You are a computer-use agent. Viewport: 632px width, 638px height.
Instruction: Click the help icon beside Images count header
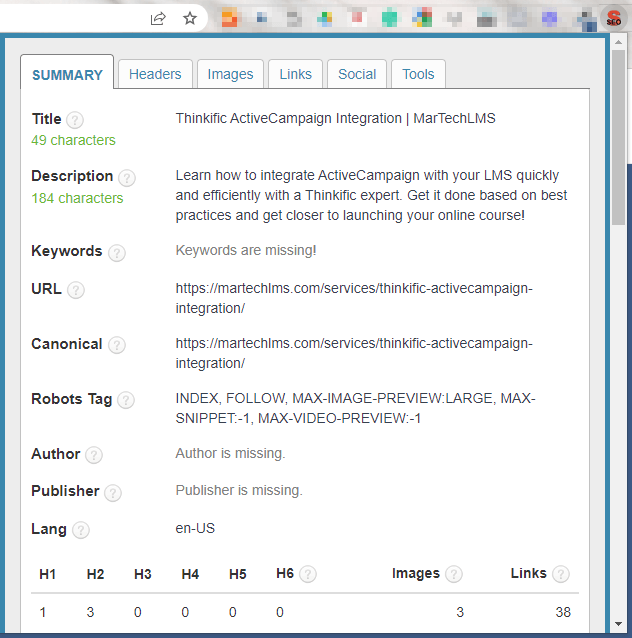453,574
